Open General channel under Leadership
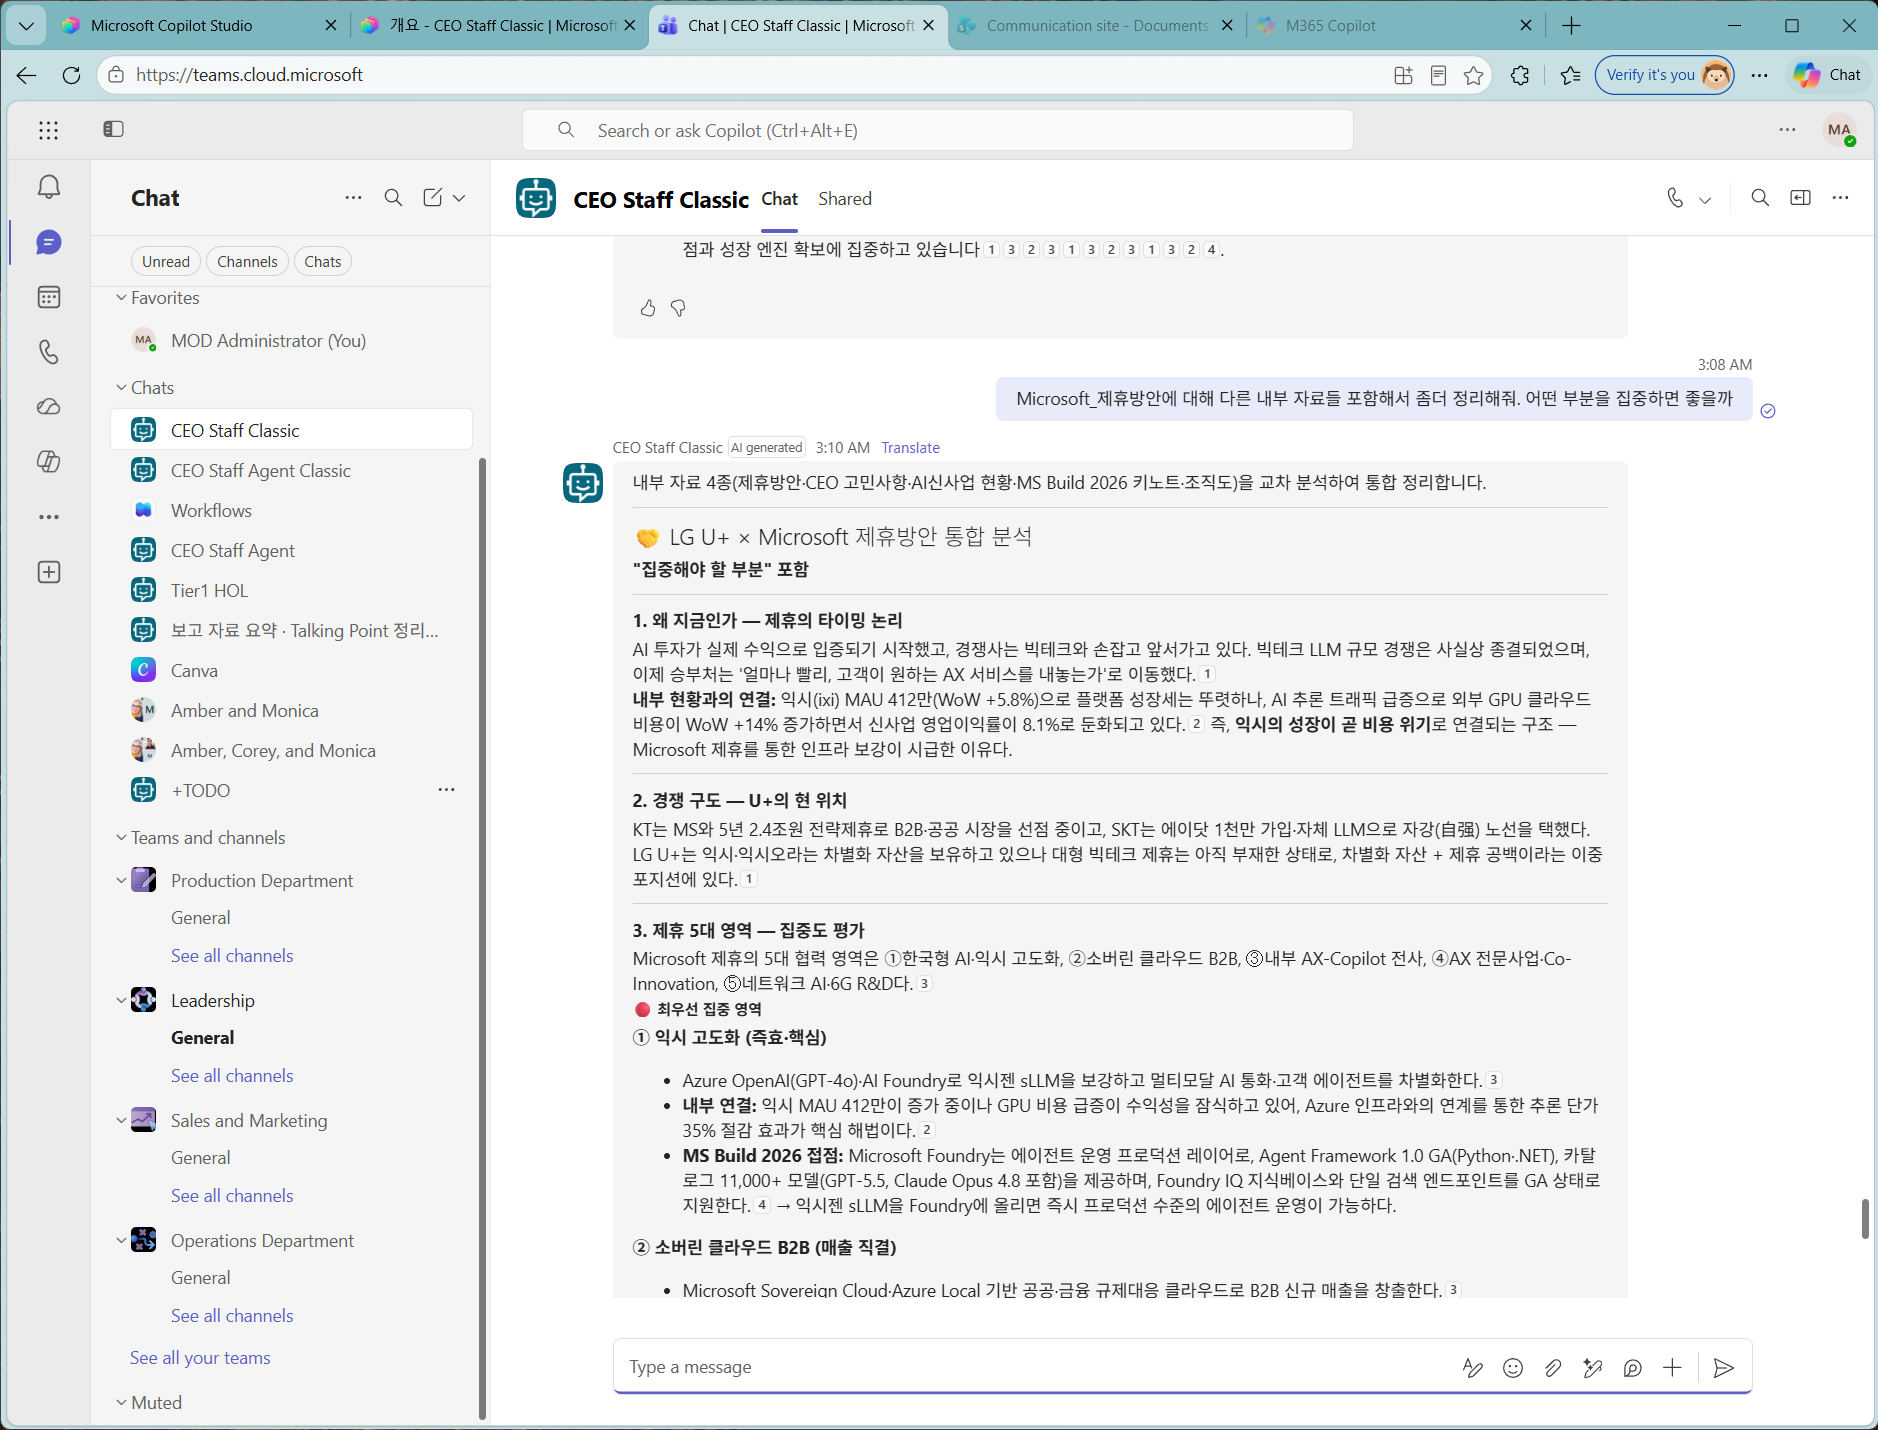Viewport: 1878px width, 1430px height. click(202, 1038)
